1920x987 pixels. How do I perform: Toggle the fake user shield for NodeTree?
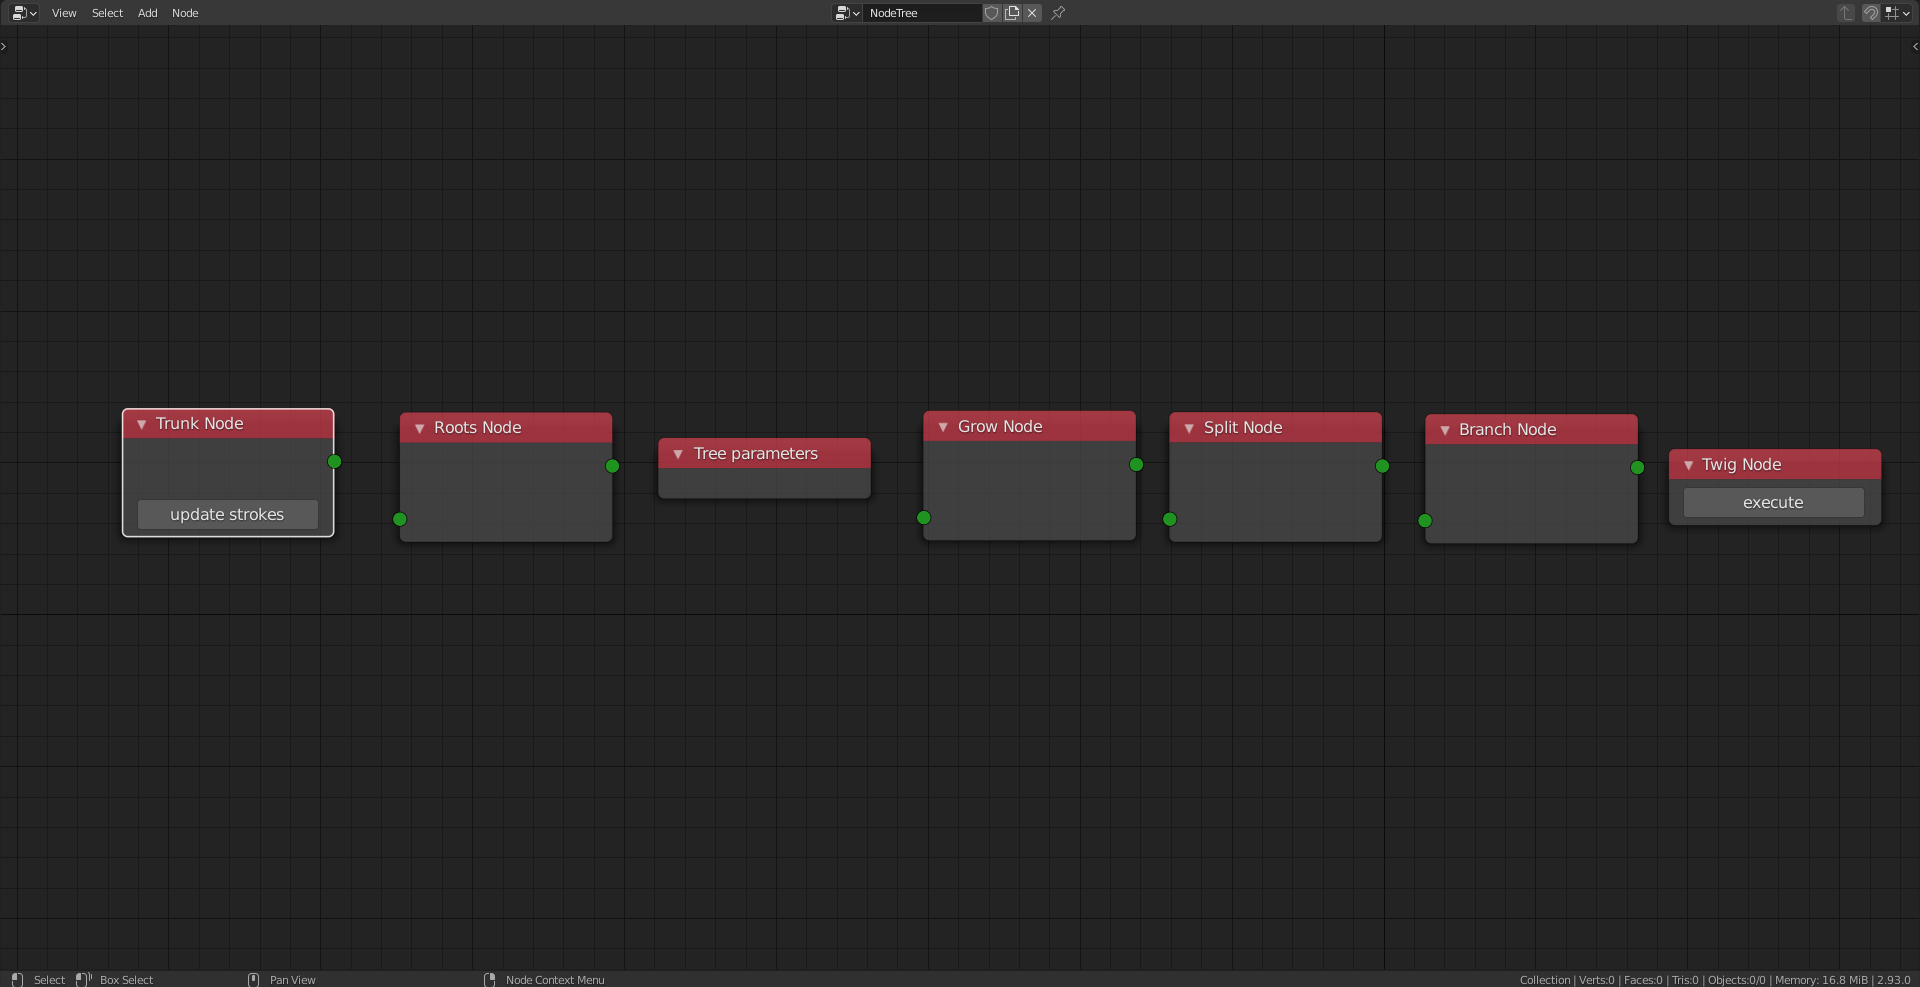tap(991, 13)
